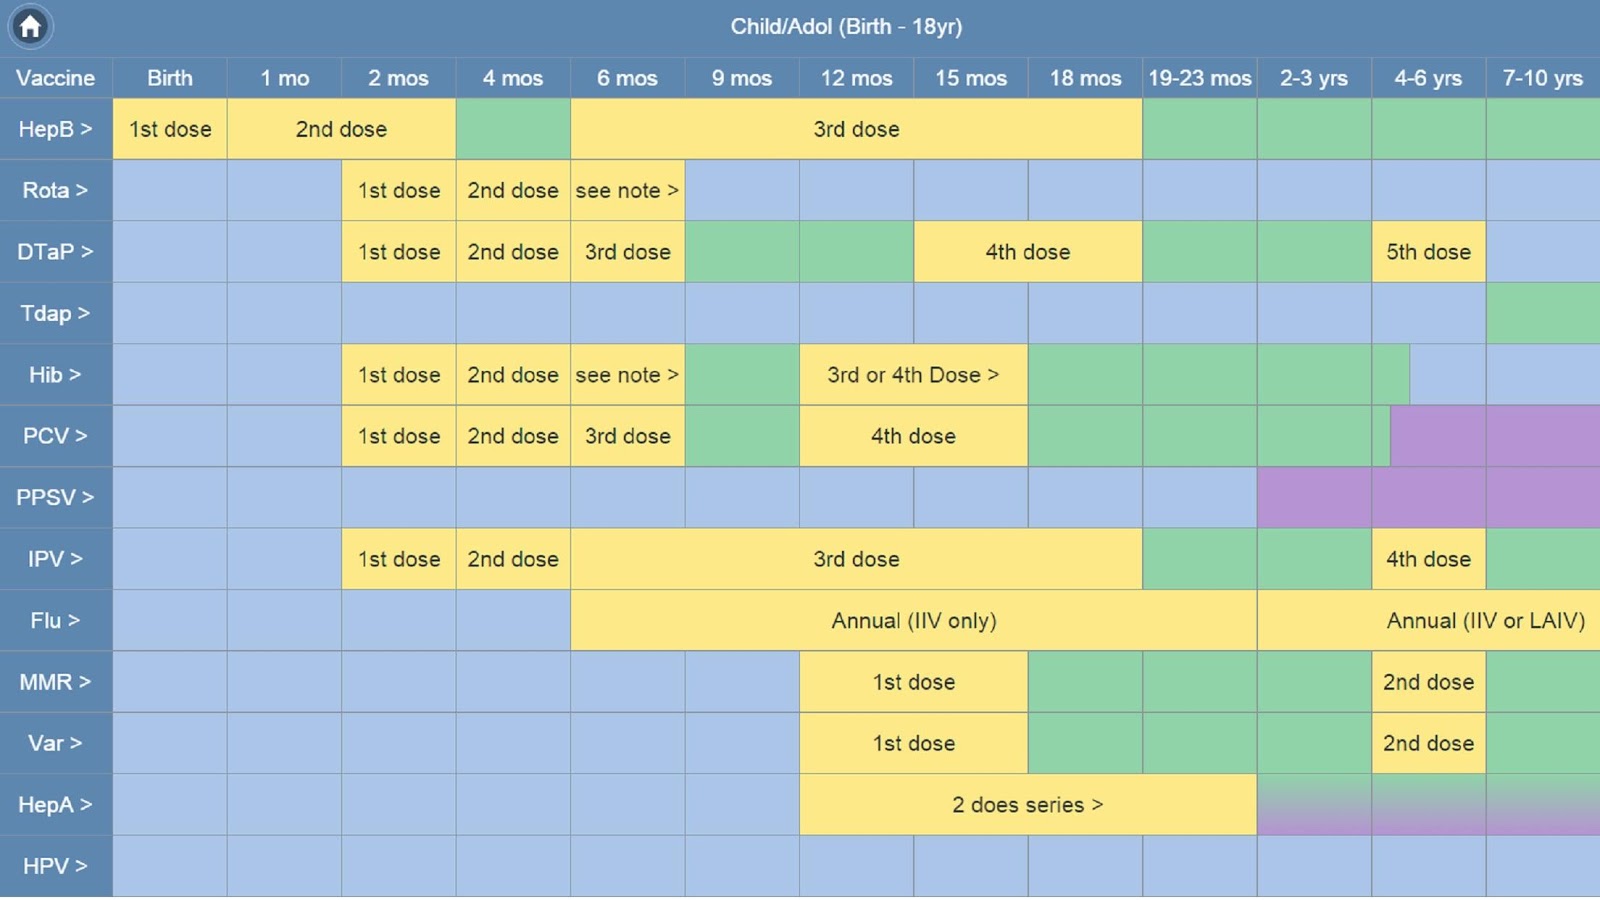Click the "Annual (IIV only)" Flu cell
This screenshot has height=900, width=1600.
coord(913,620)
